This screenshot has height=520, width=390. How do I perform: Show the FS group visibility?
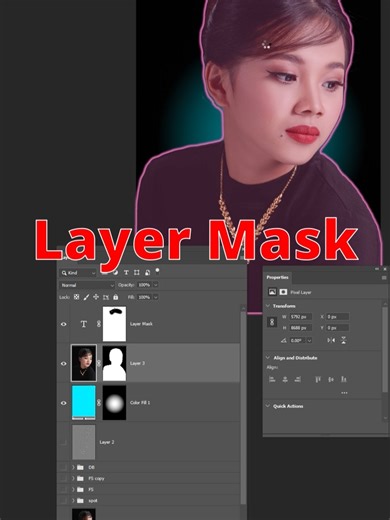64,489
